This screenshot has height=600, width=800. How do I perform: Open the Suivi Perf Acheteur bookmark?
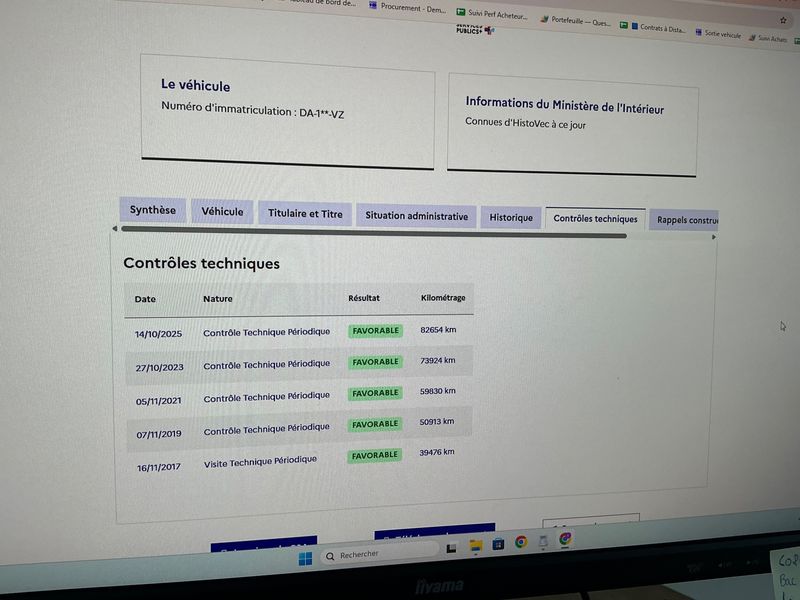point(492,14)
